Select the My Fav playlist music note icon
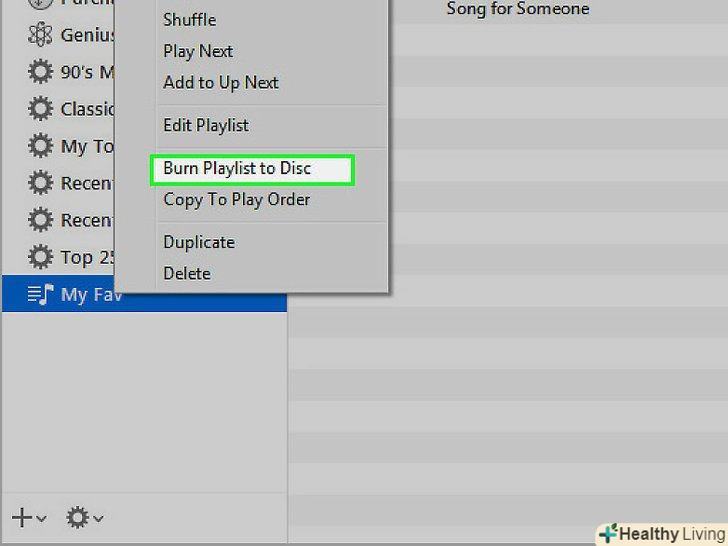This screenshot has width=728, height=546. point(40,294)
